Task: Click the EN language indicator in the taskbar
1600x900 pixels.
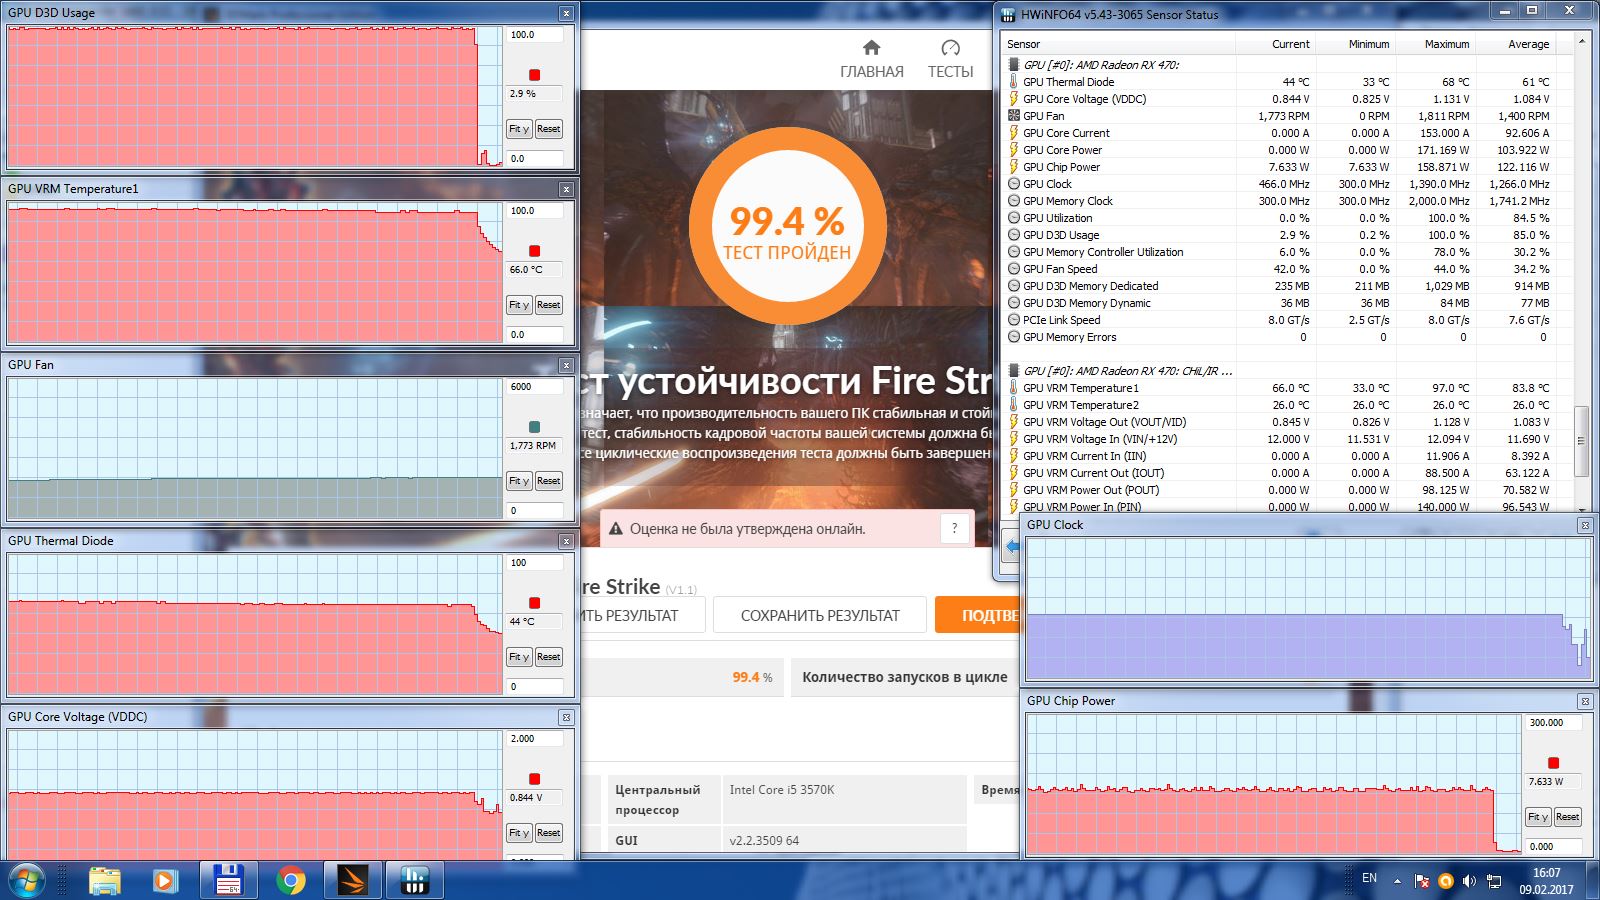Action: (1369, 878)
